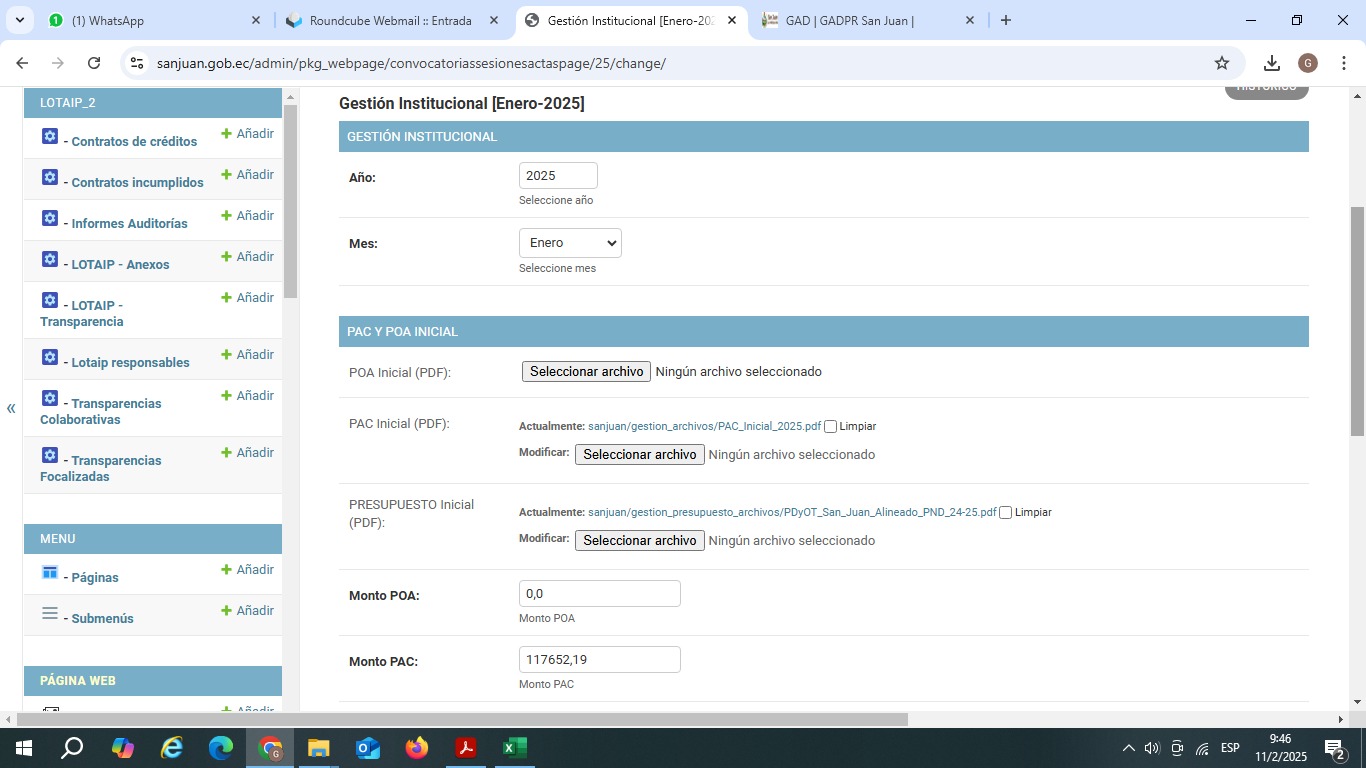Reload the page with the refresh icon

(x=94, y=63)
